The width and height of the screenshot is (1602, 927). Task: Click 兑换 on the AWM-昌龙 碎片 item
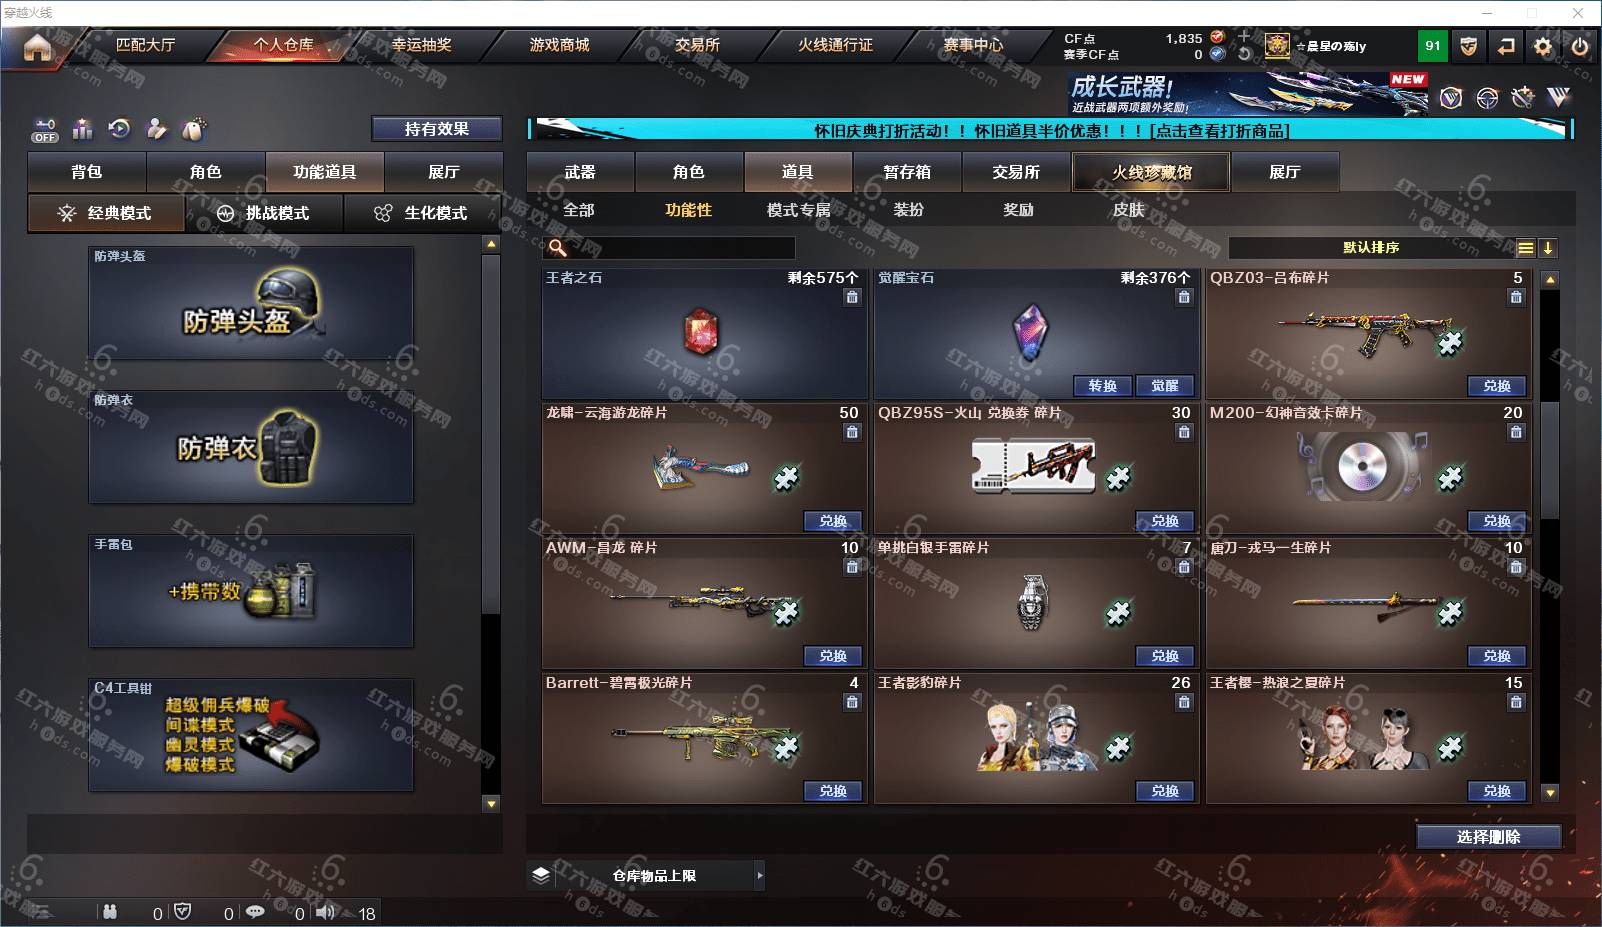833,656
